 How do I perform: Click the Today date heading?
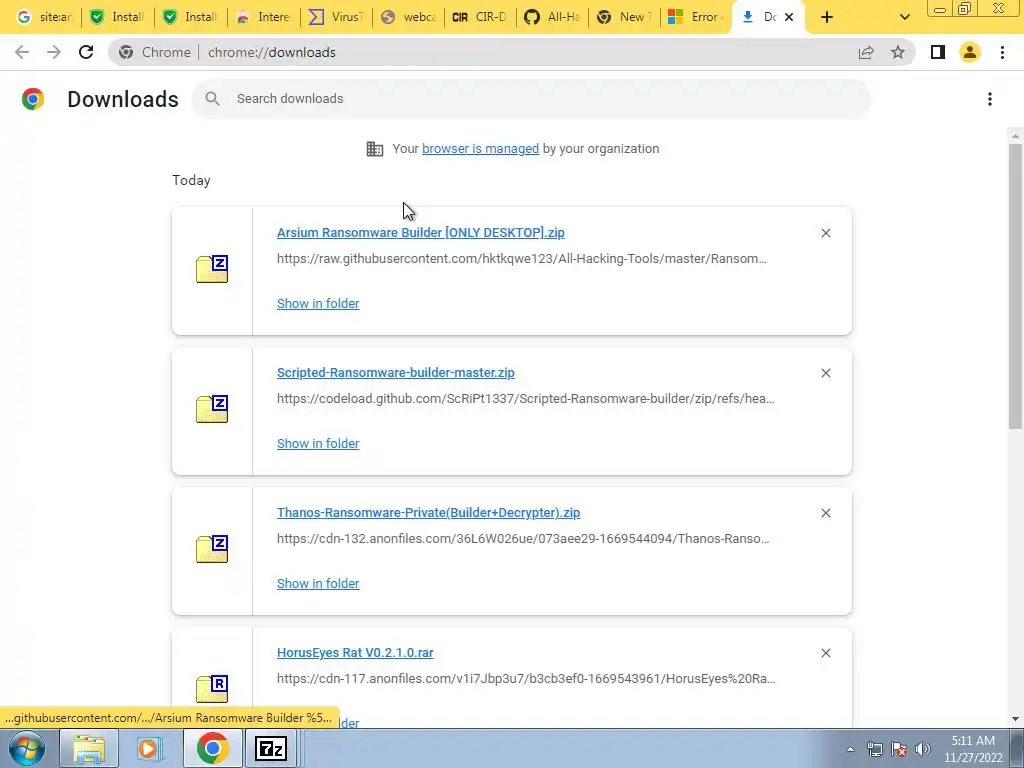[x=191, y=180]
